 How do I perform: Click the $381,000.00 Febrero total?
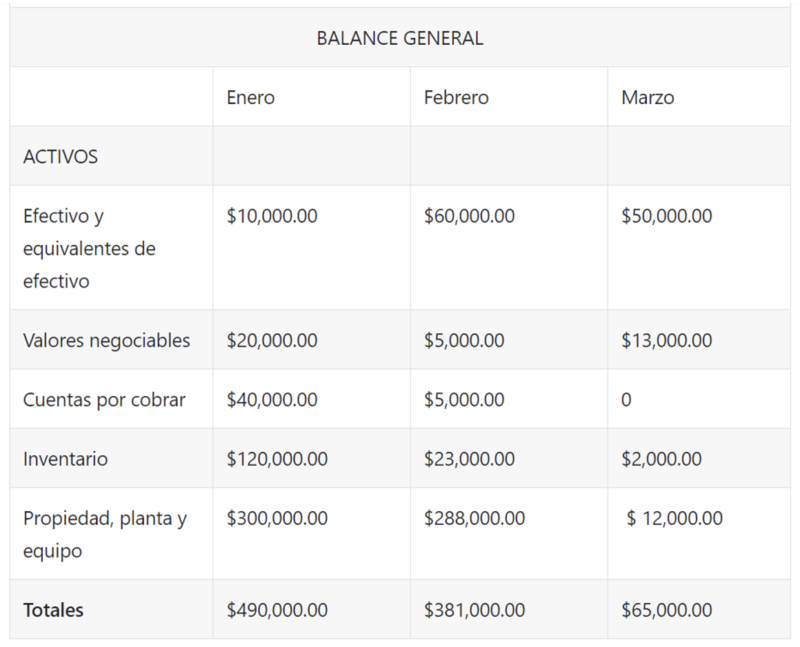tap(474, 610)
